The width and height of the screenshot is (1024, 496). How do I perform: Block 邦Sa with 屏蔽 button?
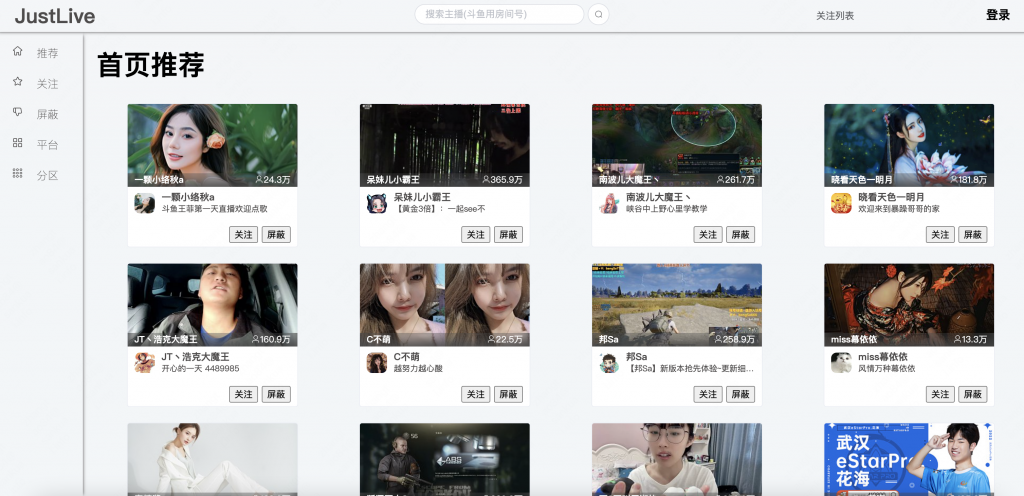pos(741,394)
